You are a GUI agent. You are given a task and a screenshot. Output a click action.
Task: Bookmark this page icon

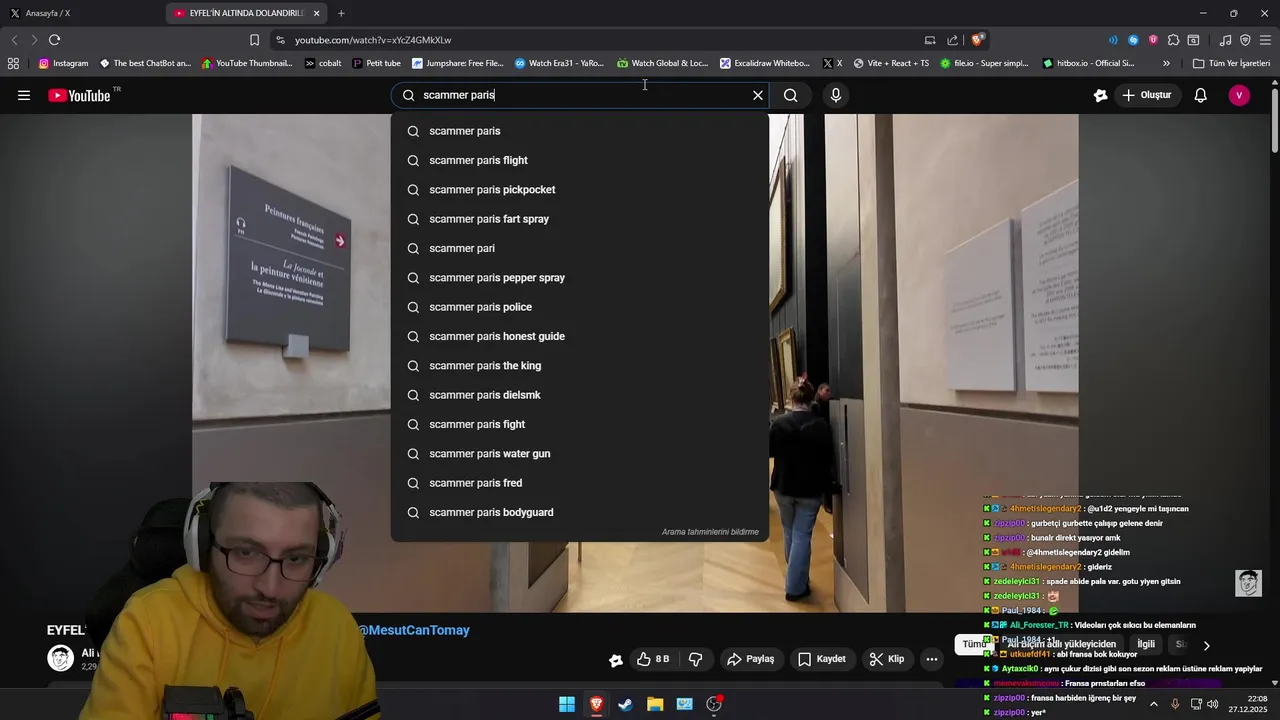[x=254, y=40]
